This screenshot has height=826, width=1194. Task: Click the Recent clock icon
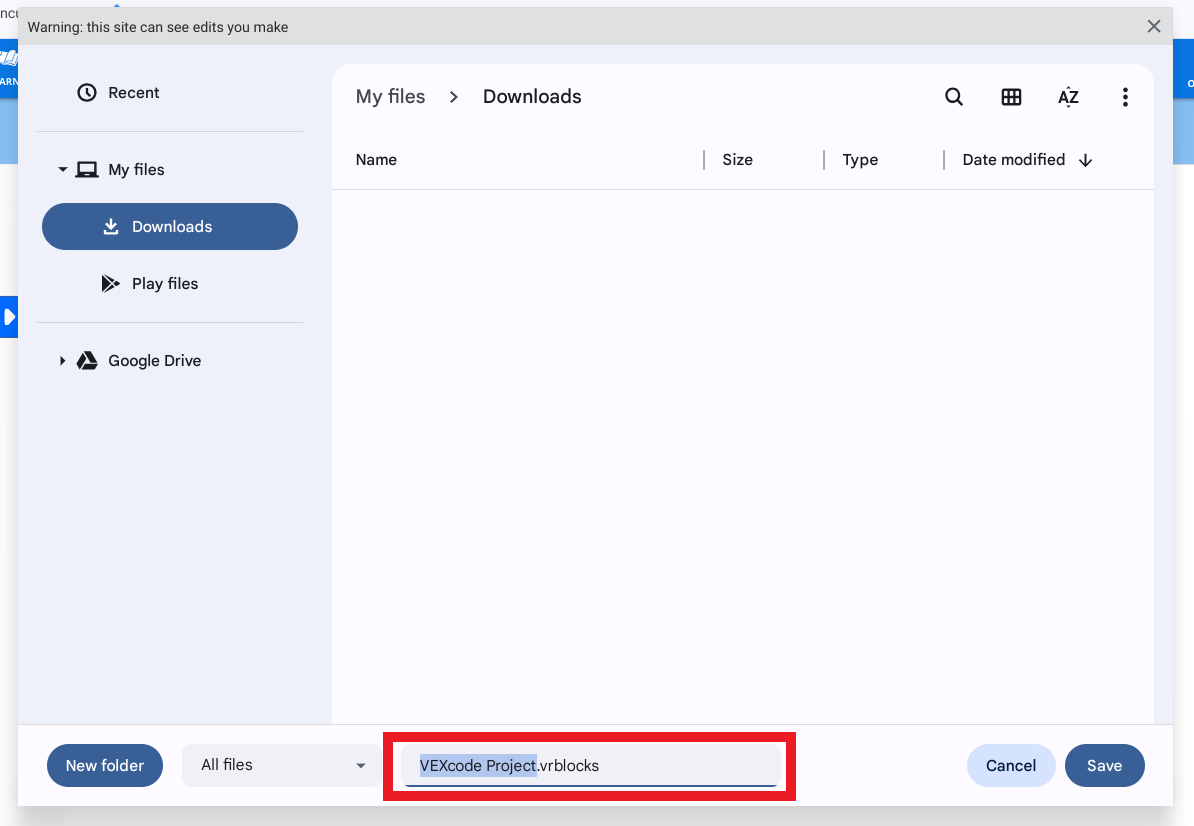(x=85, y=92)
